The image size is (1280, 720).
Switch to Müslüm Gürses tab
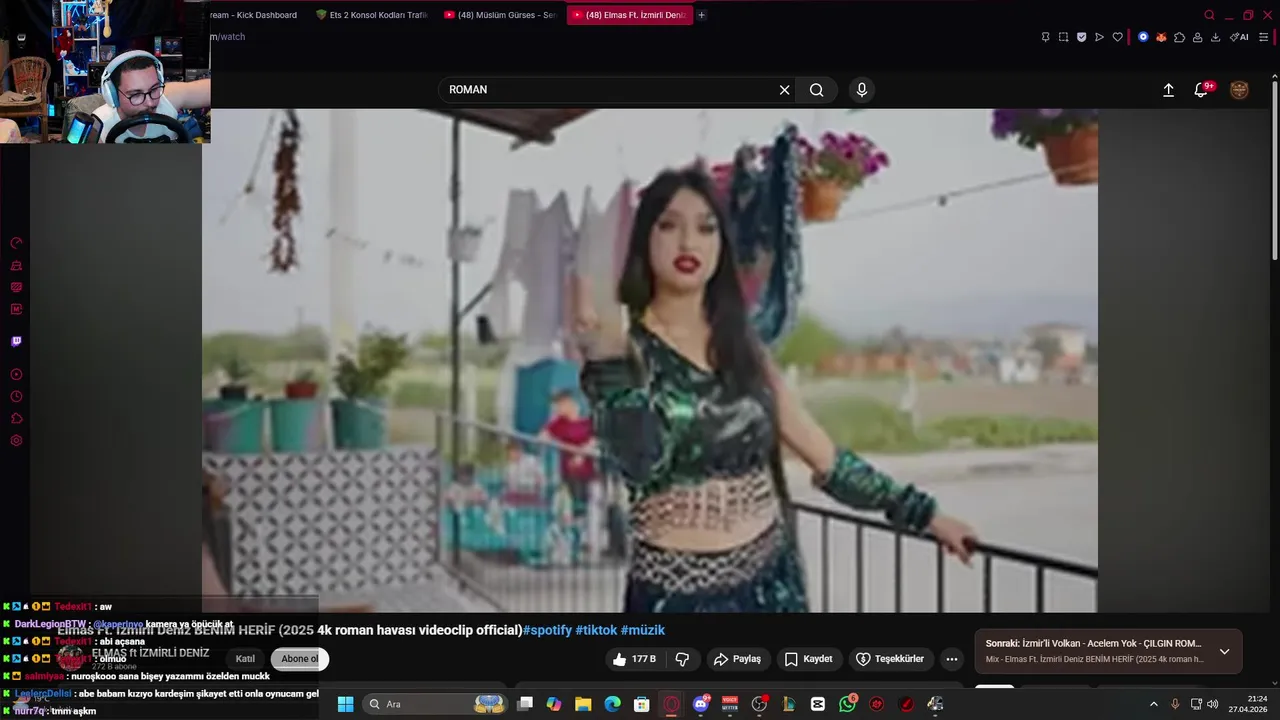[499, 15]
